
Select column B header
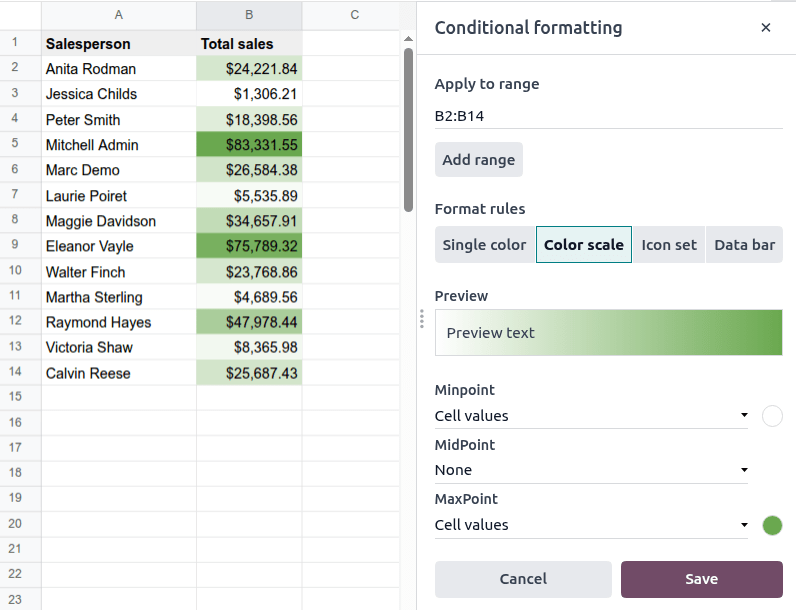249,14
